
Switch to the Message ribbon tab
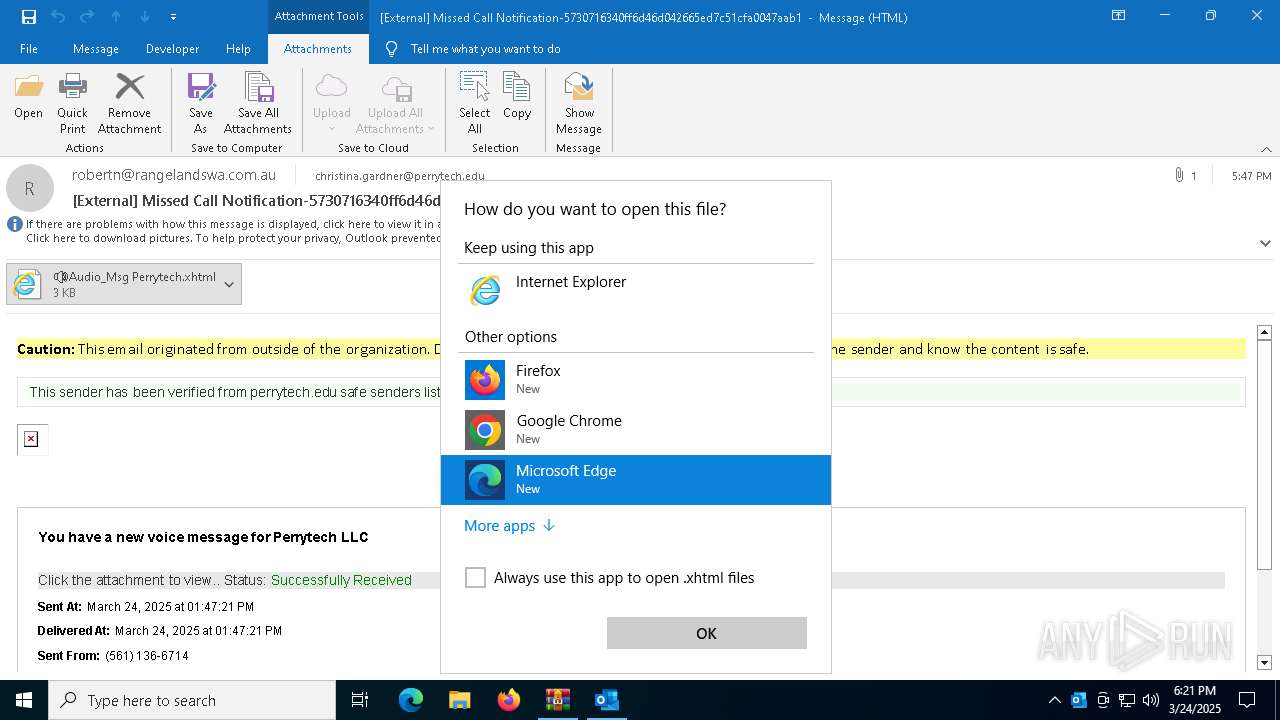point(96,49)
